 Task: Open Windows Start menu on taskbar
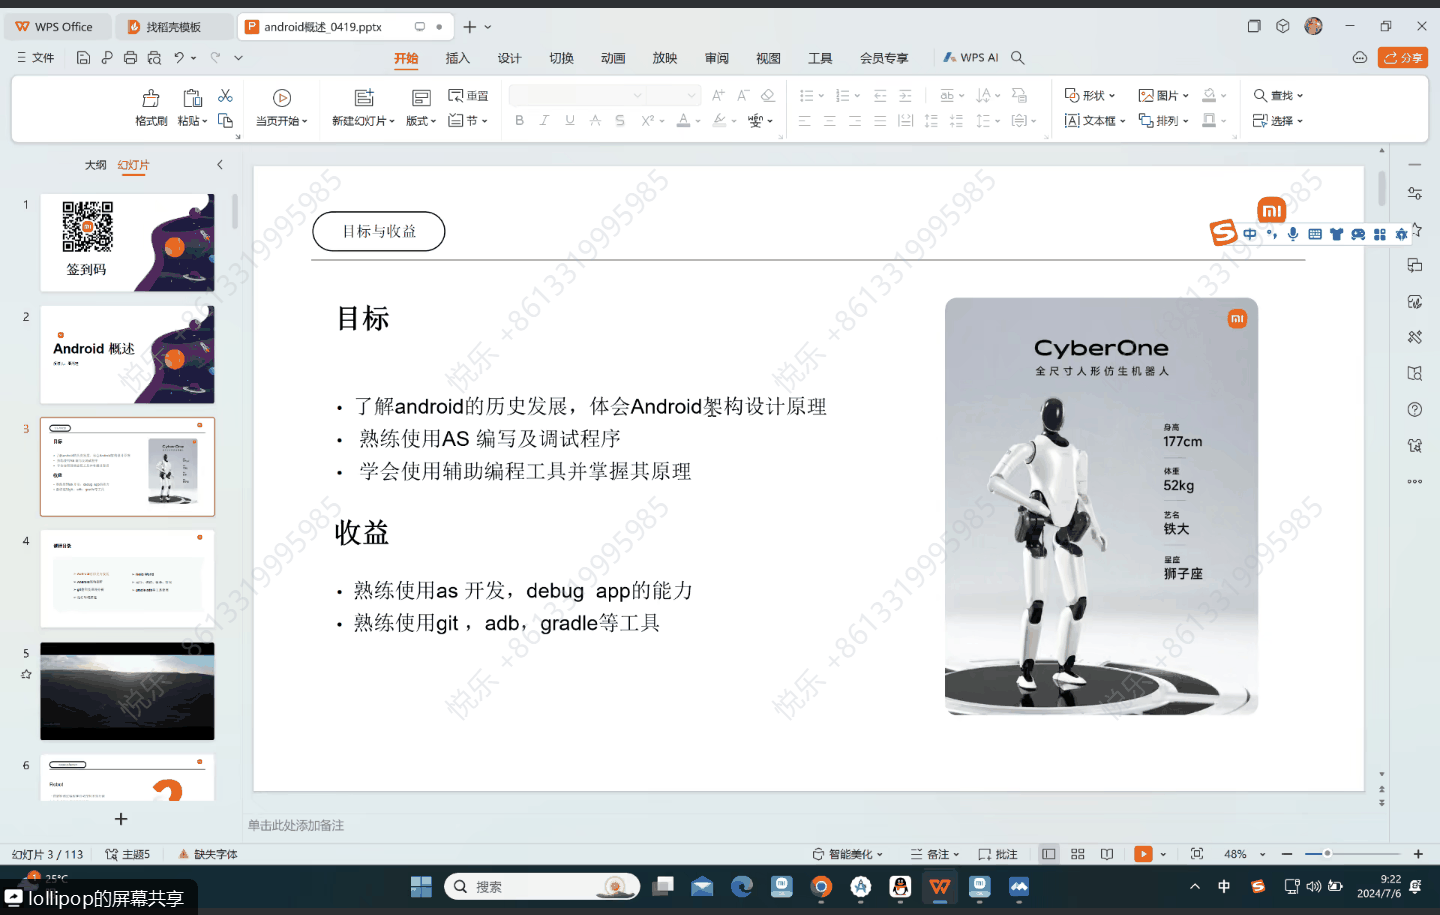(421, 887)
